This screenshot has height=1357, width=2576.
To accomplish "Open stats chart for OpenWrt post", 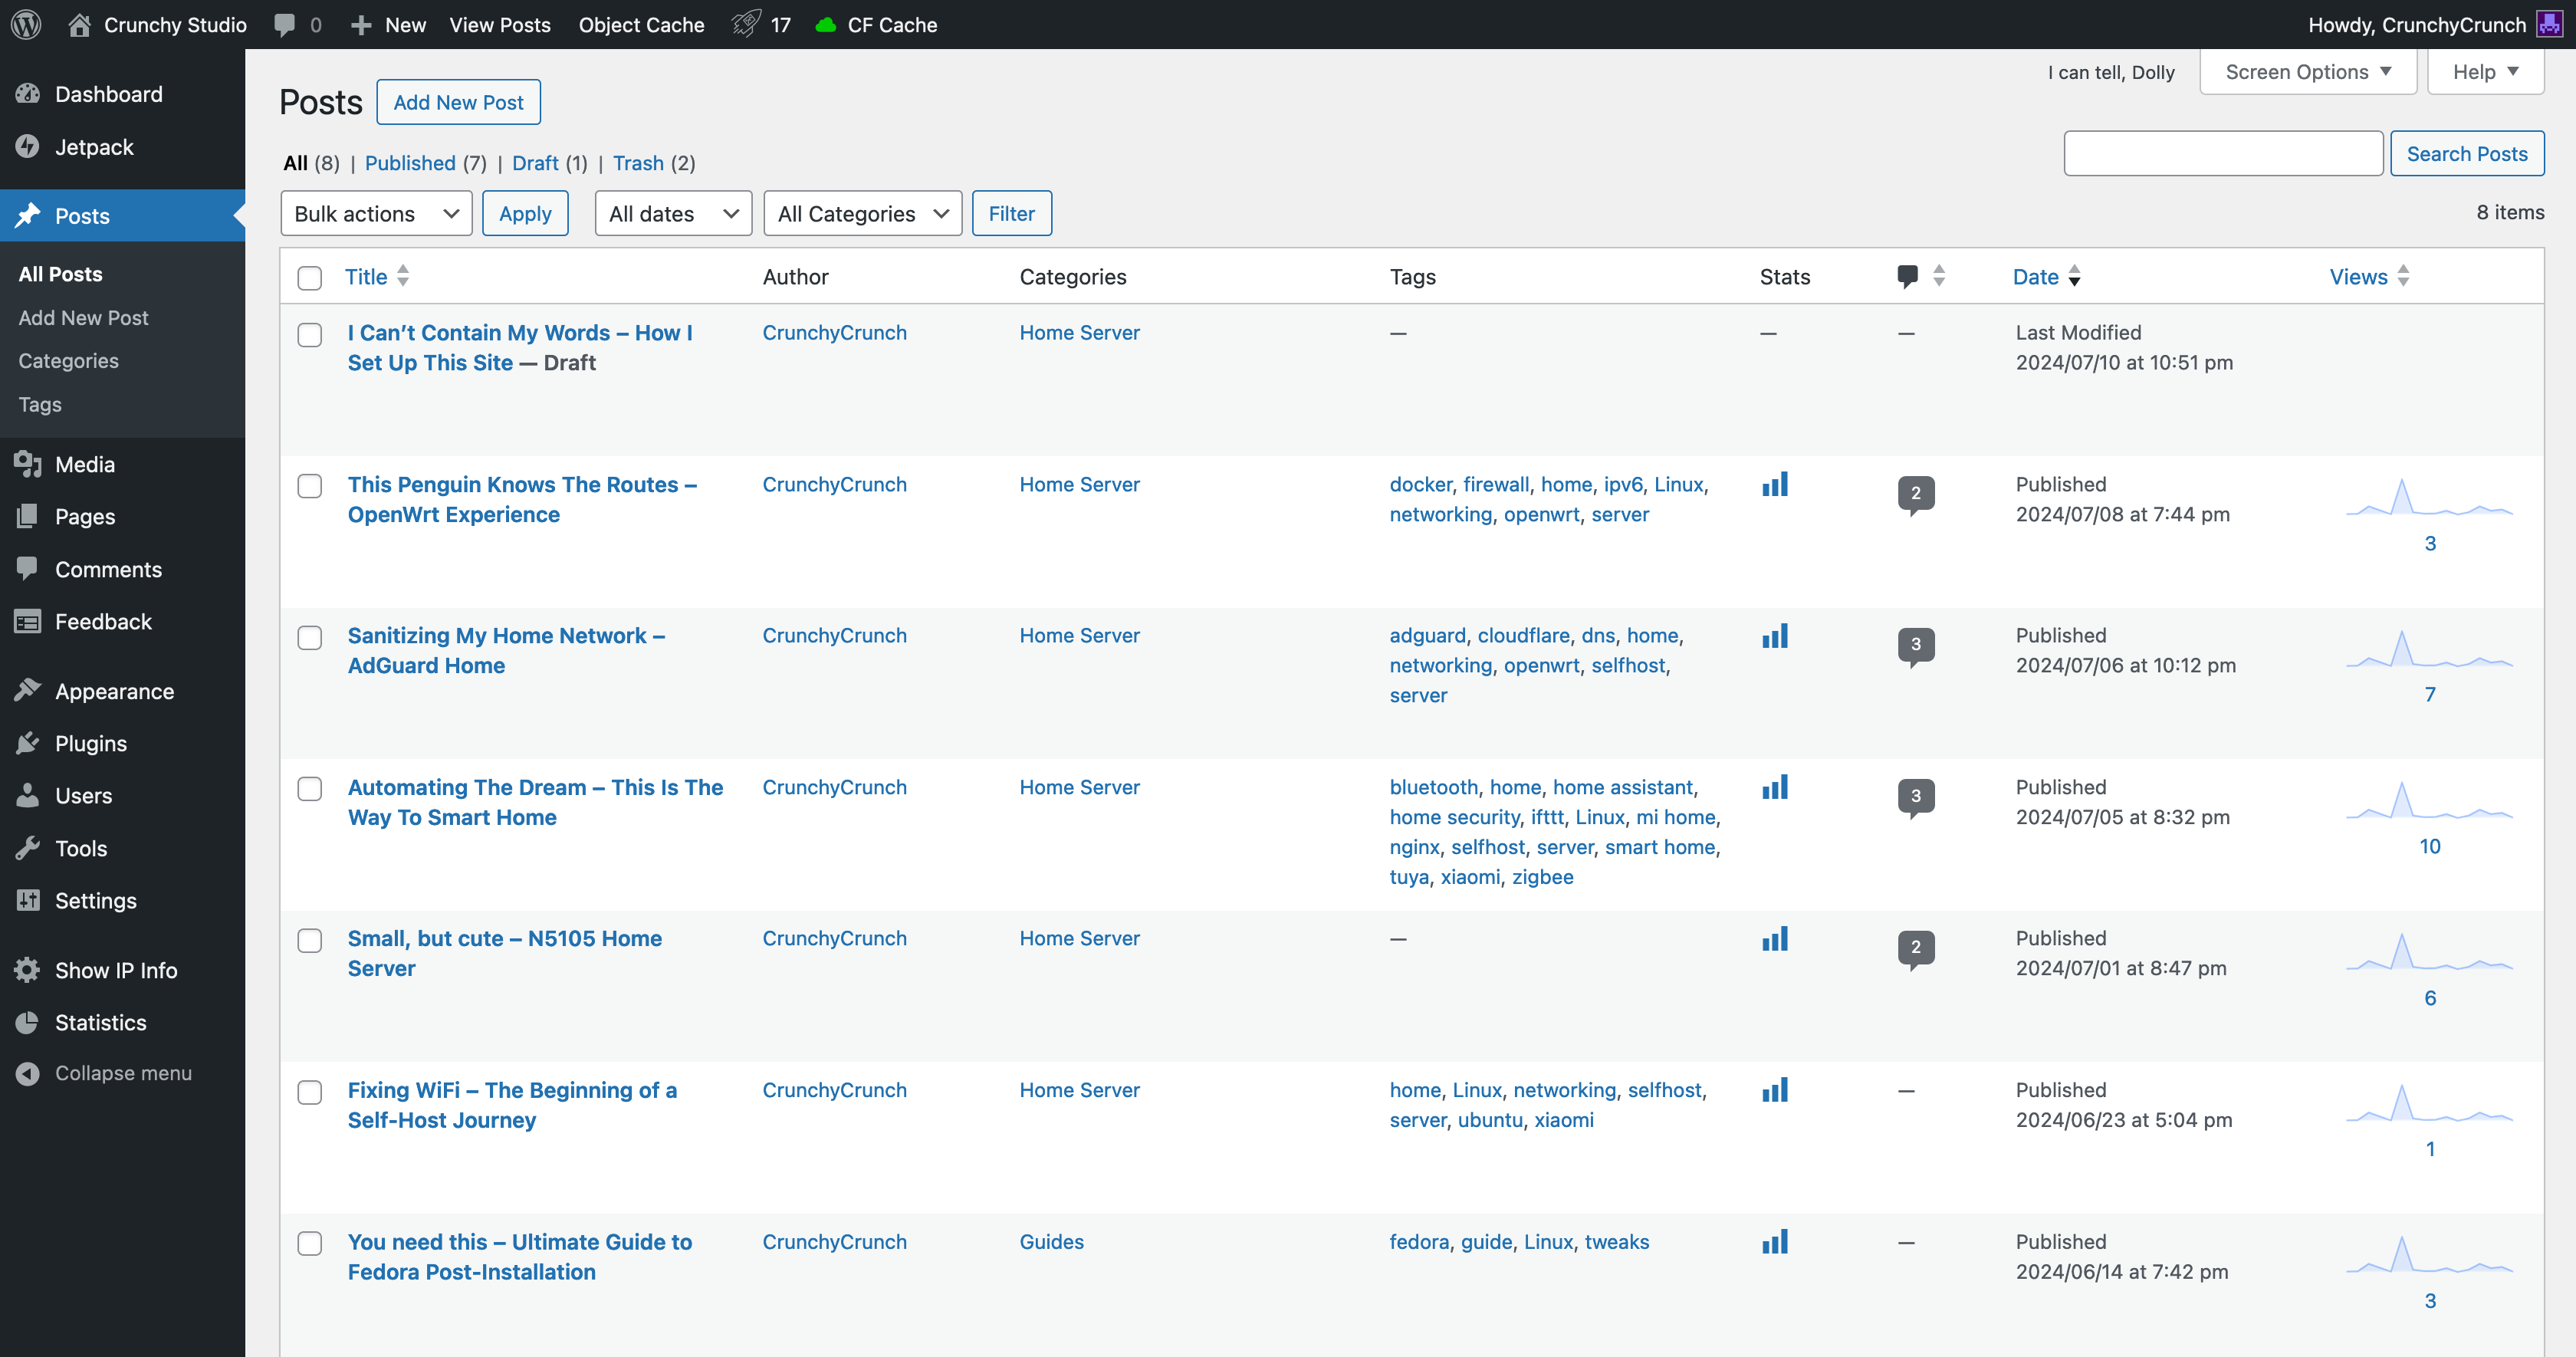I will pyautogui.click(x=1774, y=484).
